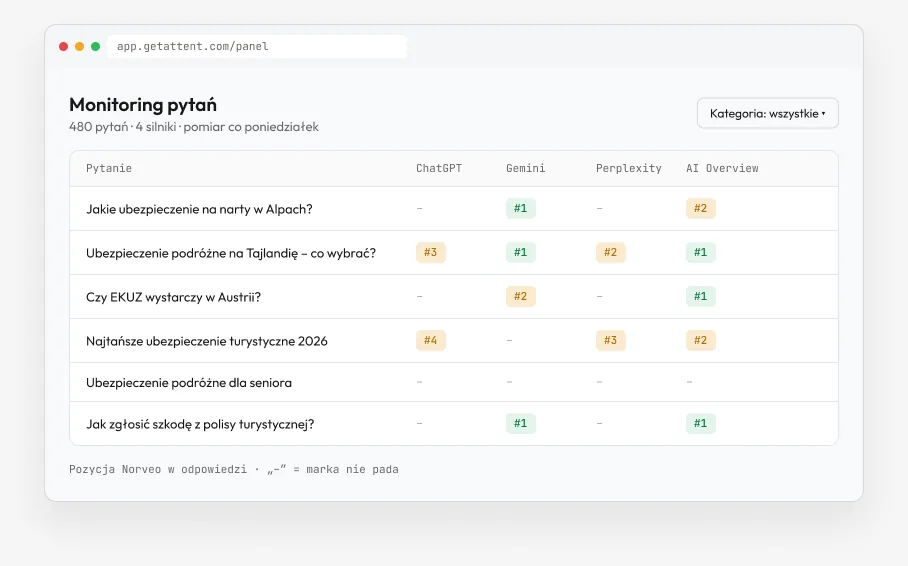Click the Pytanie column header
Image resolution: width=908 pixels, height=566 pixels.
109,169
